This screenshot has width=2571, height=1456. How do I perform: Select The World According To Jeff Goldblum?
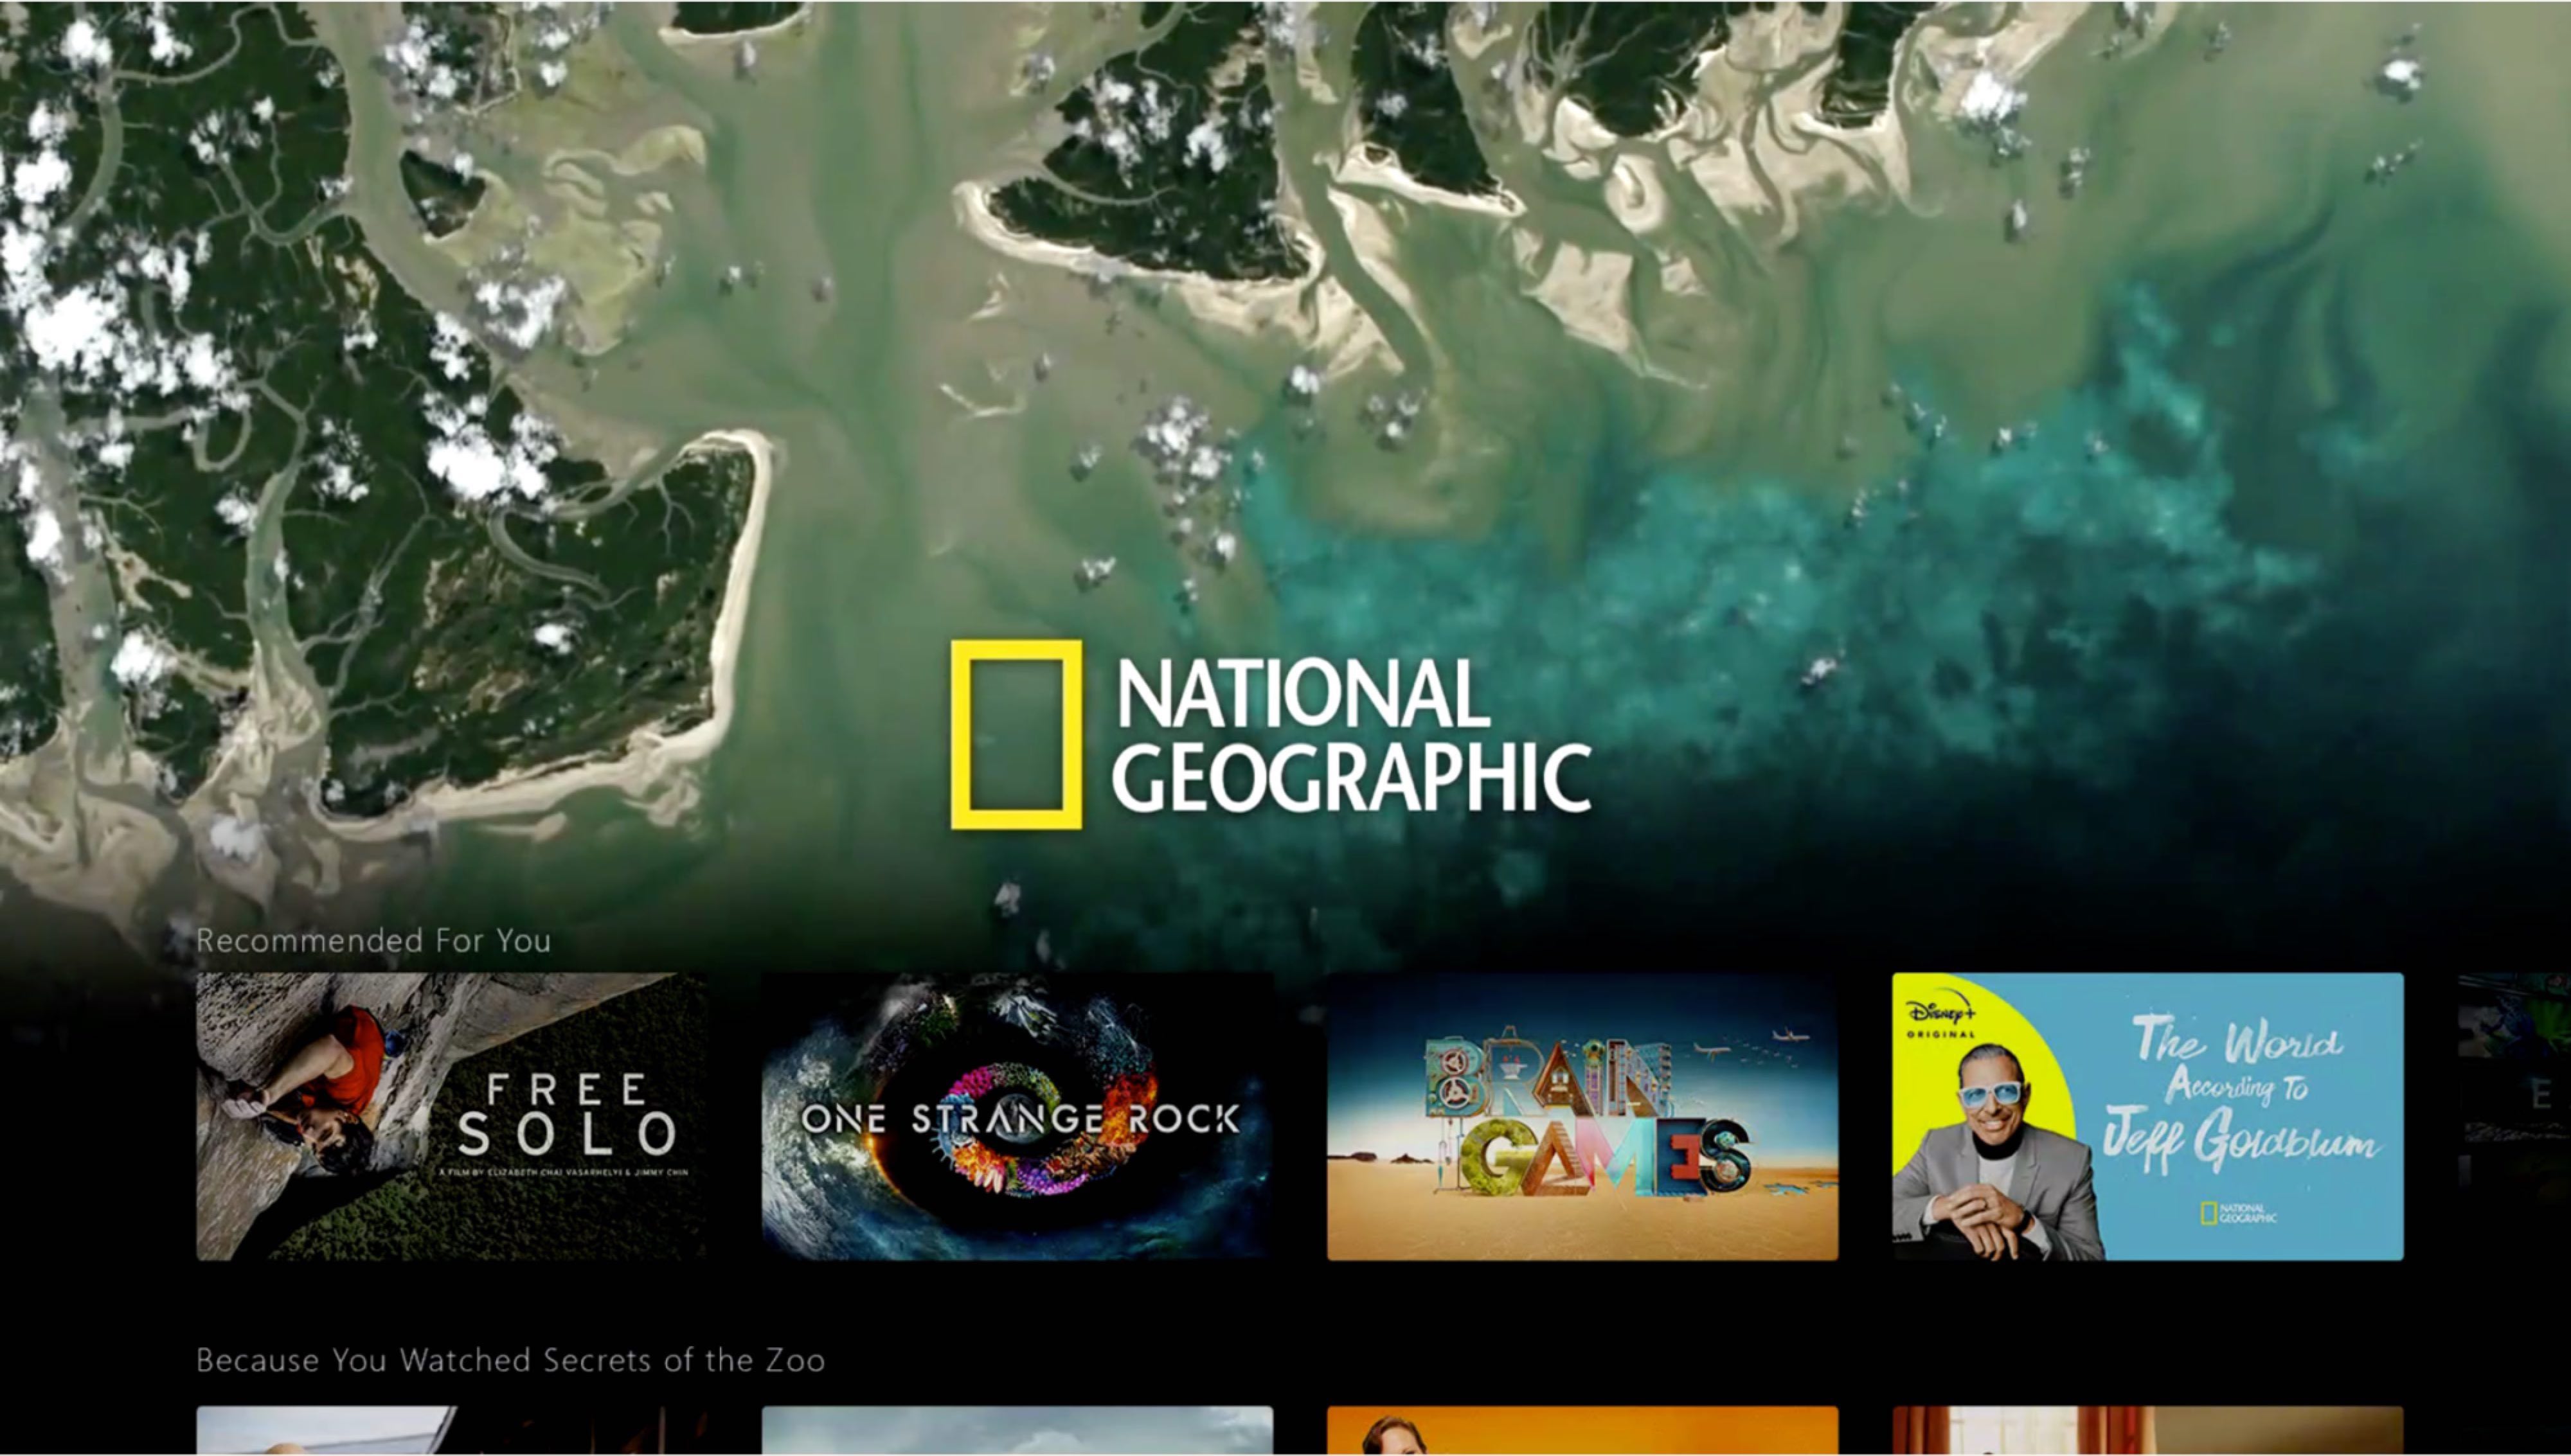pos(2147,1116)
